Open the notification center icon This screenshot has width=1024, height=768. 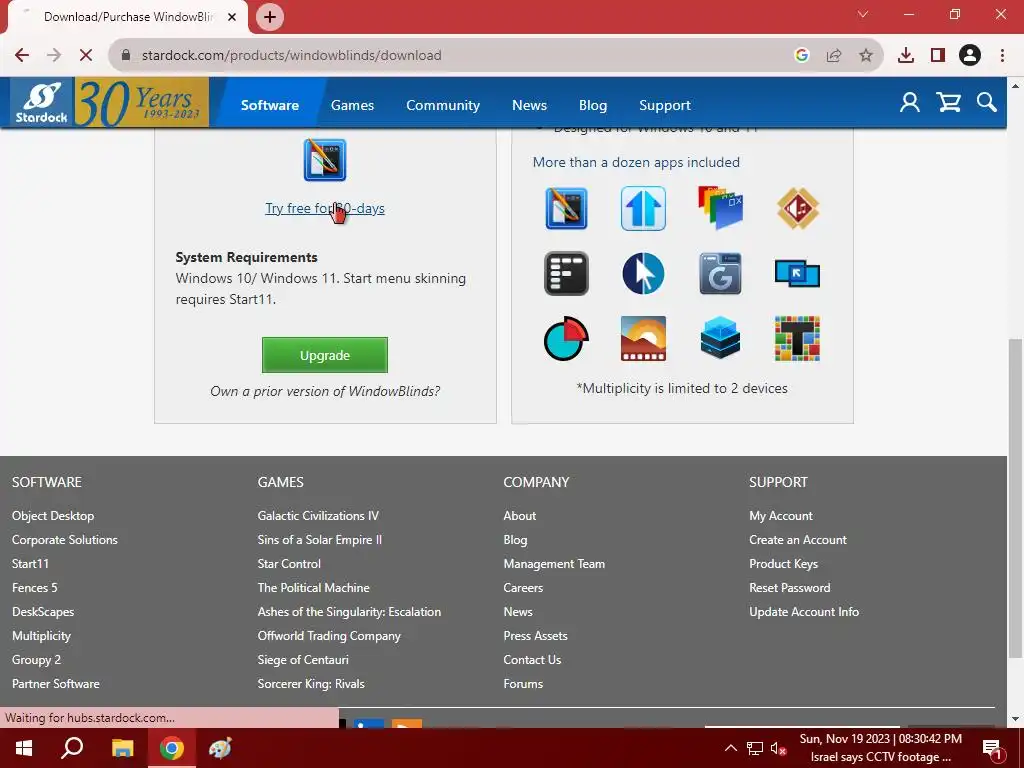992,748
